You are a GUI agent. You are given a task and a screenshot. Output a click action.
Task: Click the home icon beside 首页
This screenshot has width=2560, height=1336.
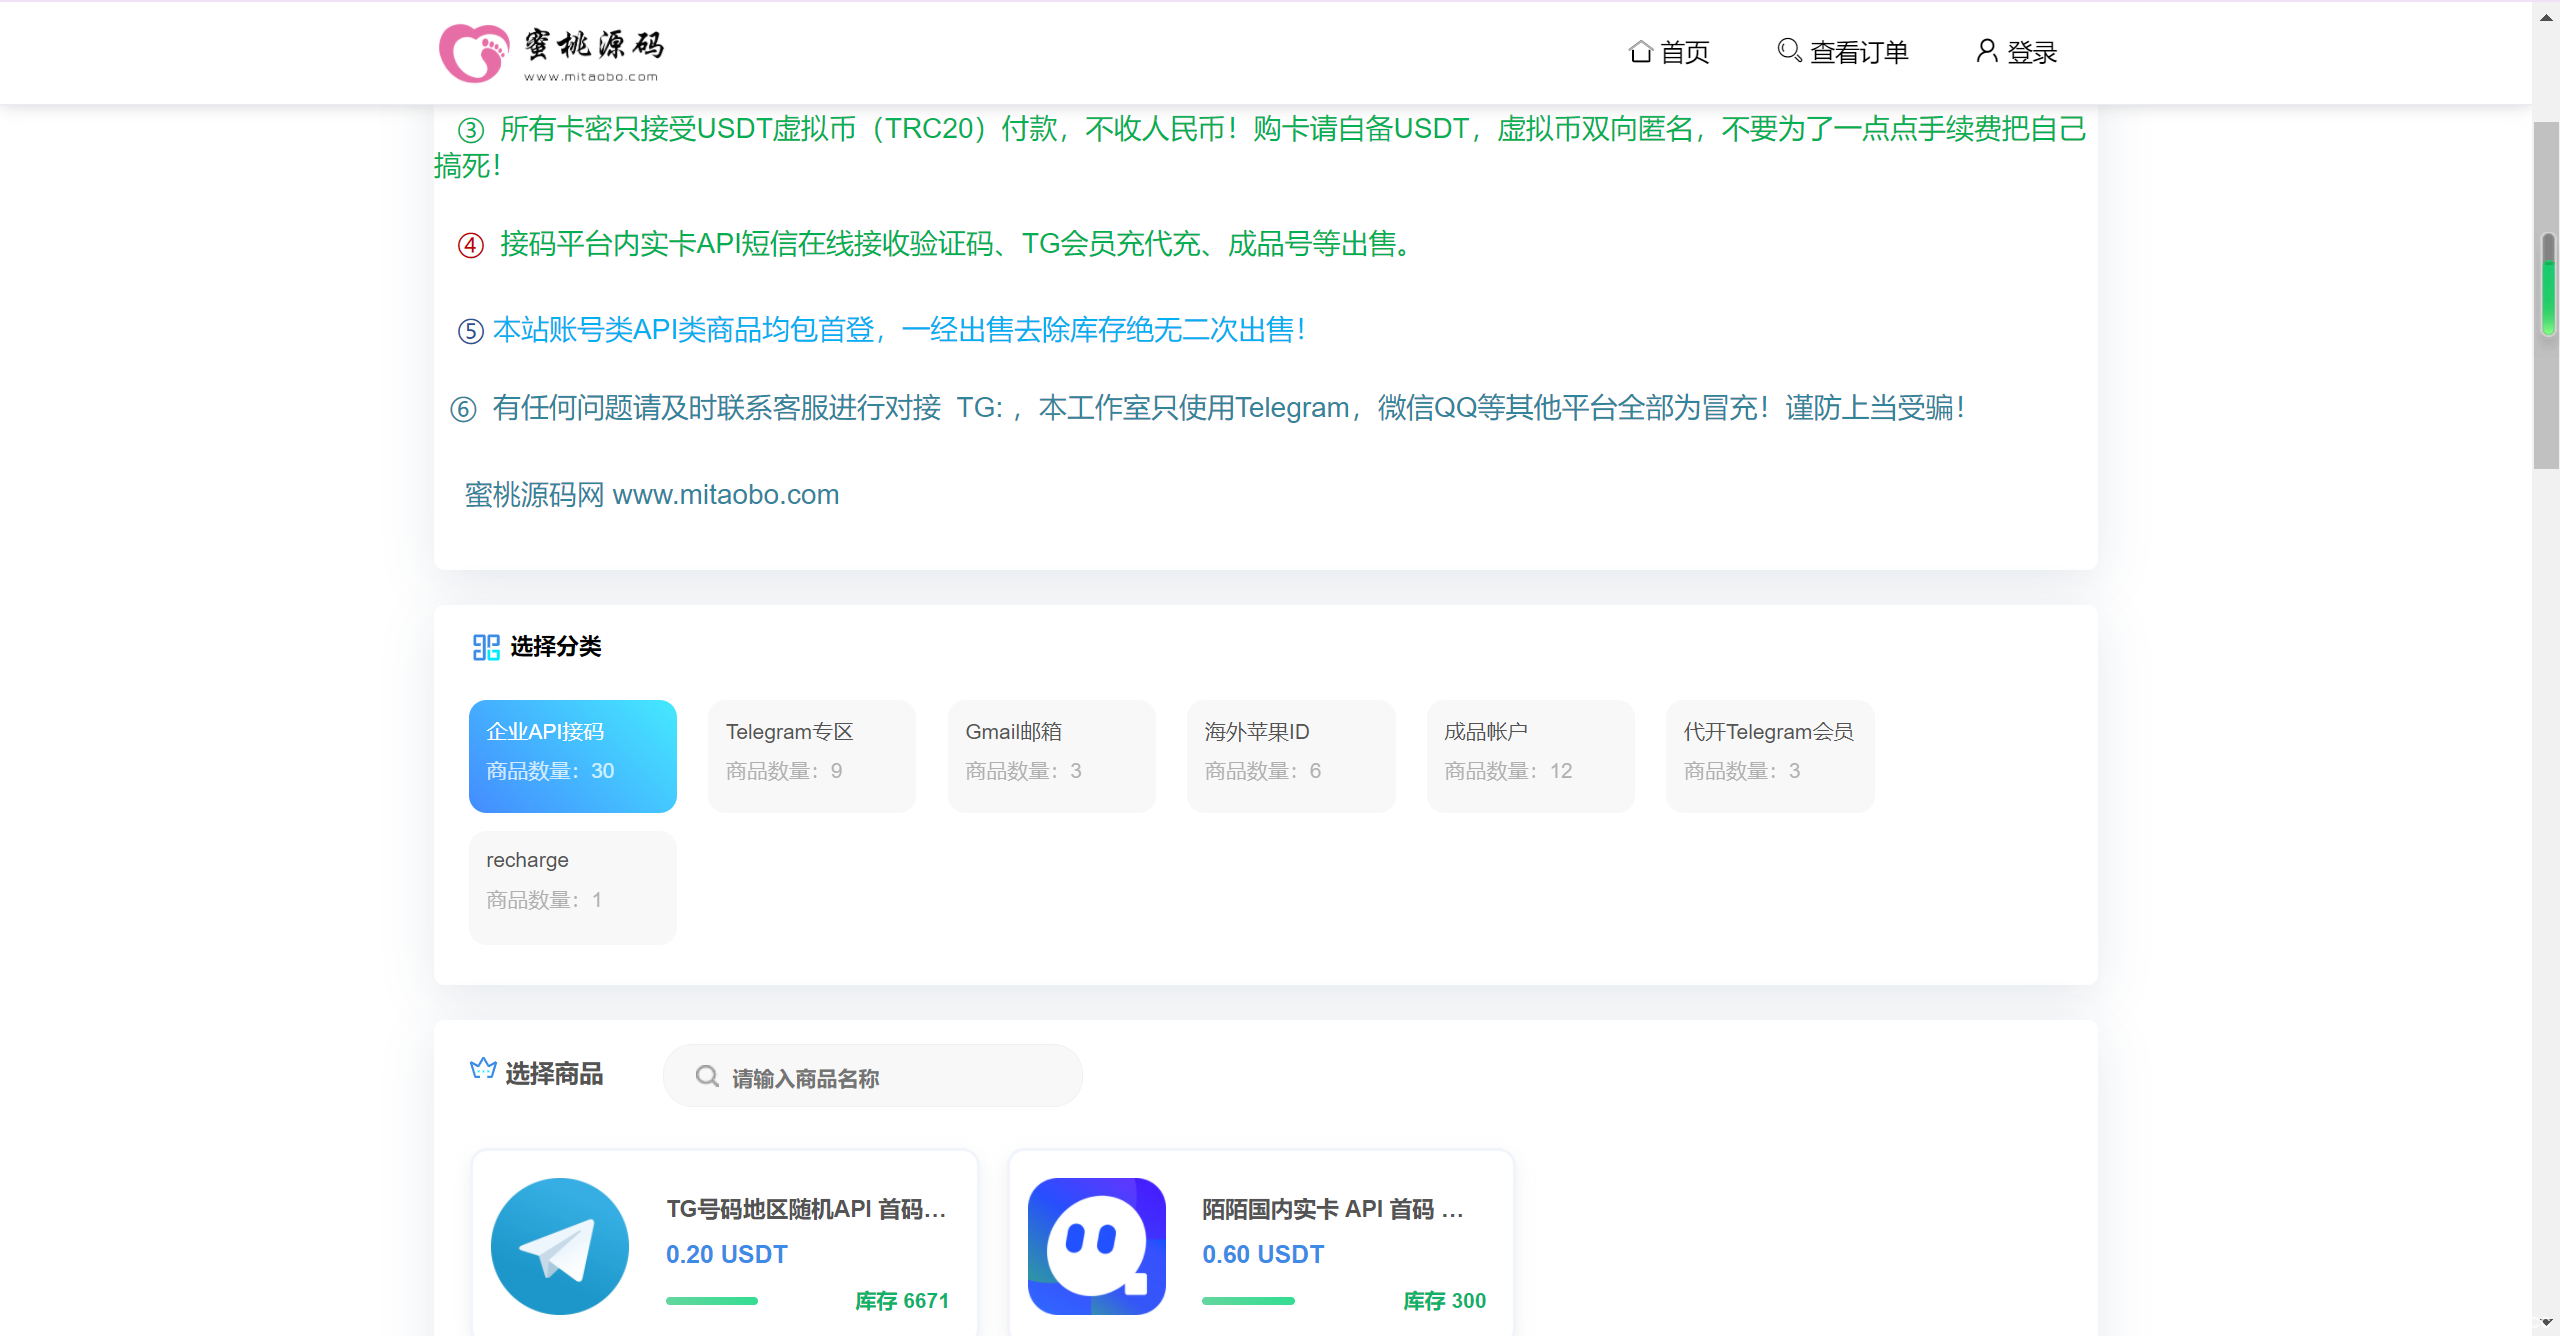[x=1640, y=50]
